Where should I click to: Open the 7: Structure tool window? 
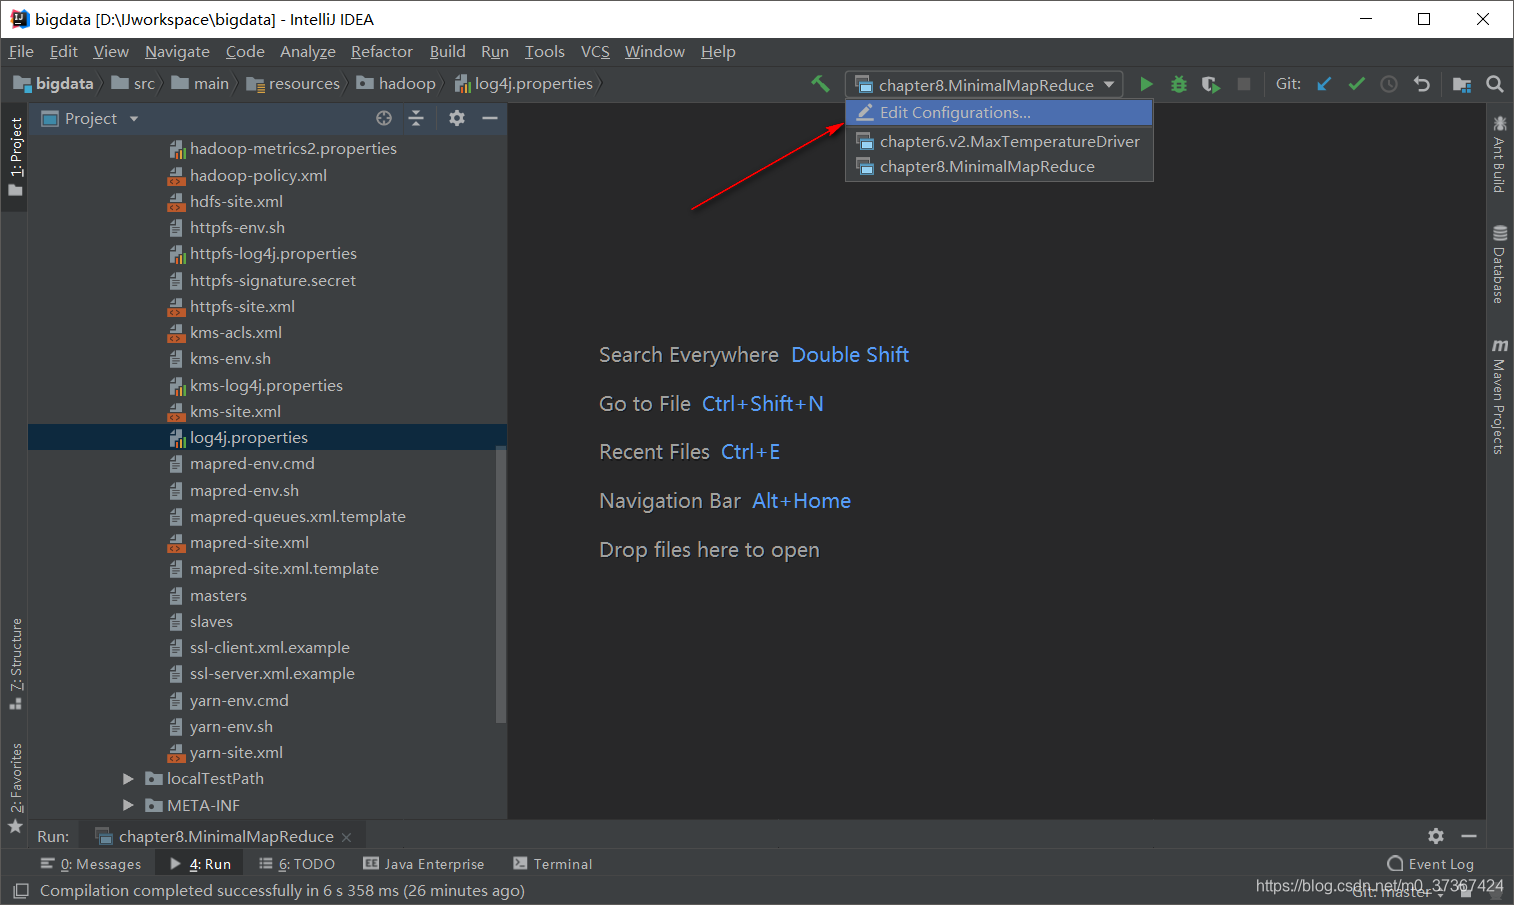click(15, 664)
